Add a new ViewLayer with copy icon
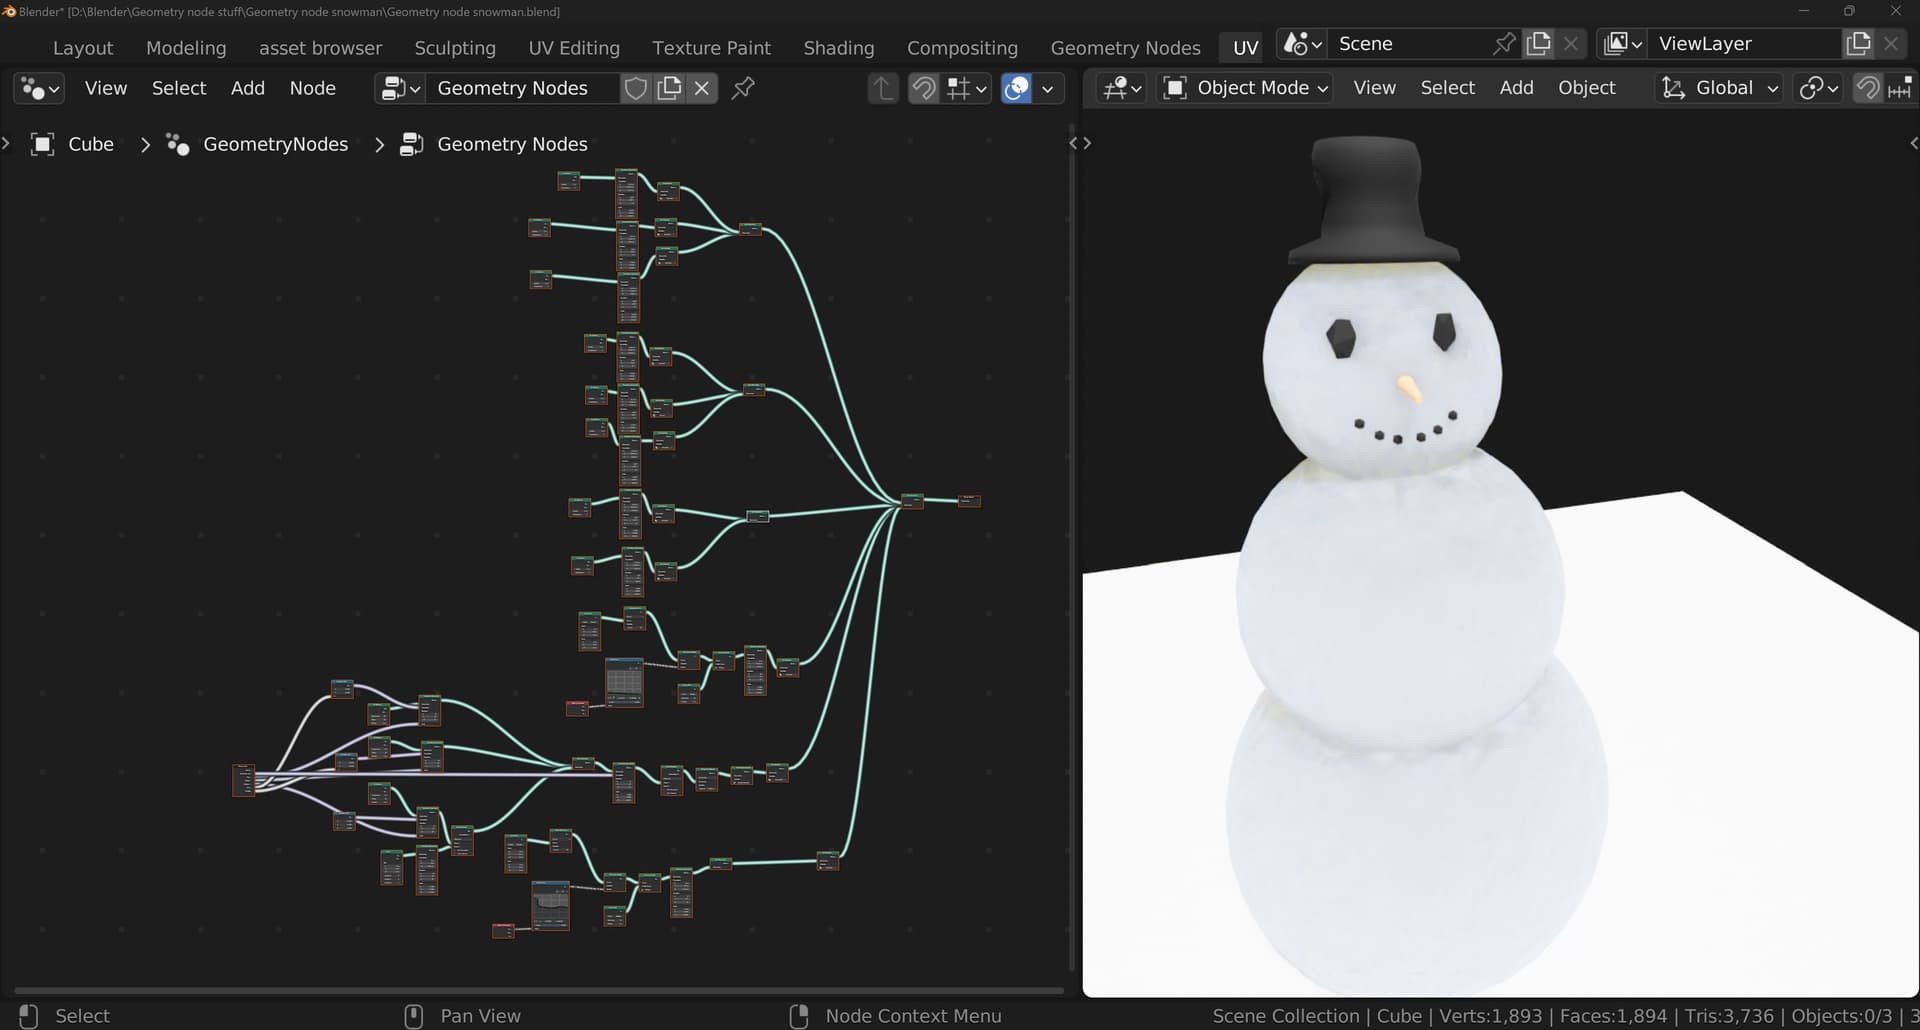This screenshot has height=1030, width=1920. click(1858, 44)
